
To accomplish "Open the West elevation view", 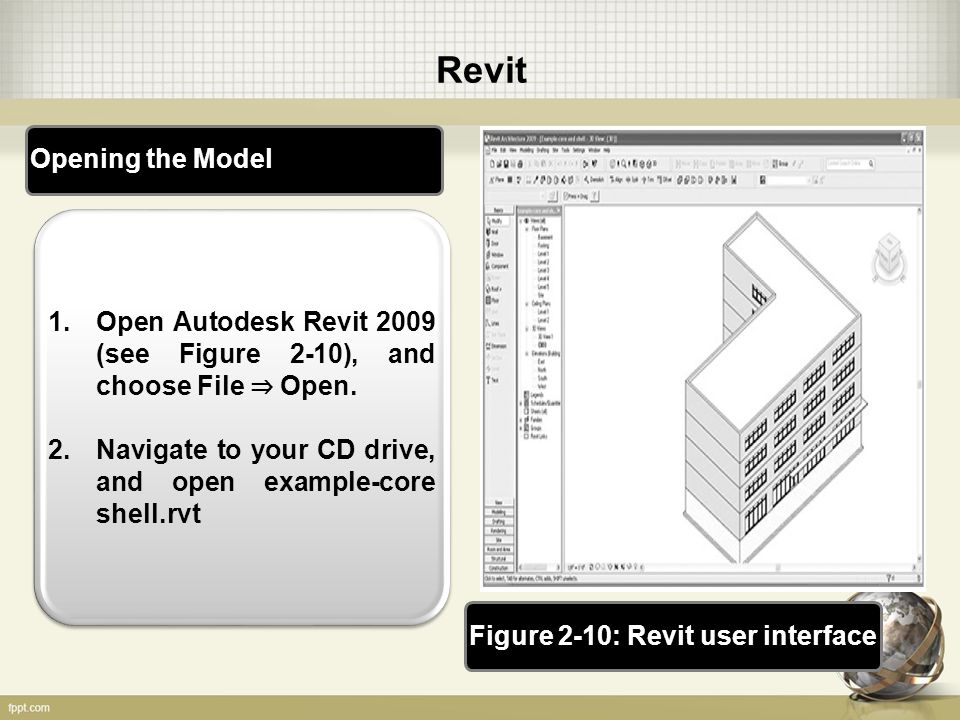I will pos(541,386).
